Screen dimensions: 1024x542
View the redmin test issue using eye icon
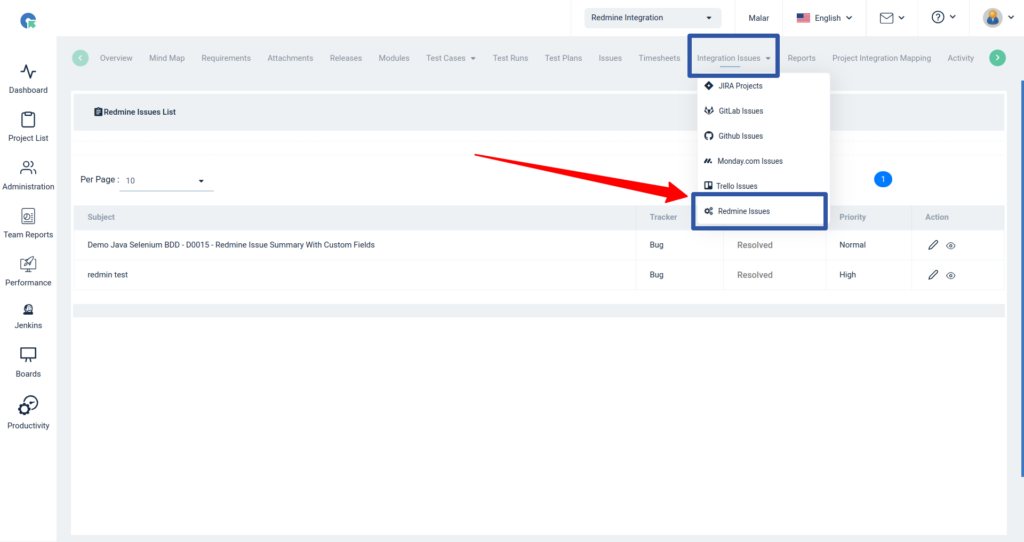951,275
